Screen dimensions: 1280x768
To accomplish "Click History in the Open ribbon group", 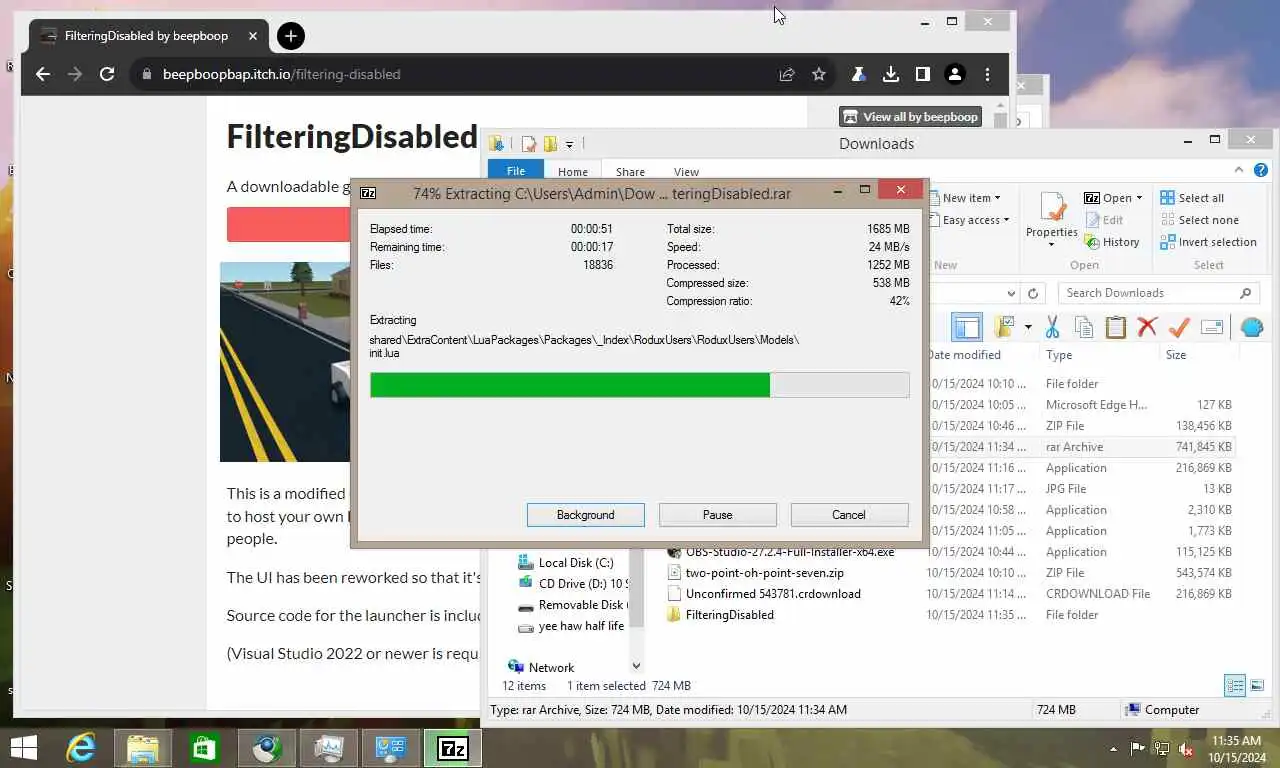I will coord(1112,242).
